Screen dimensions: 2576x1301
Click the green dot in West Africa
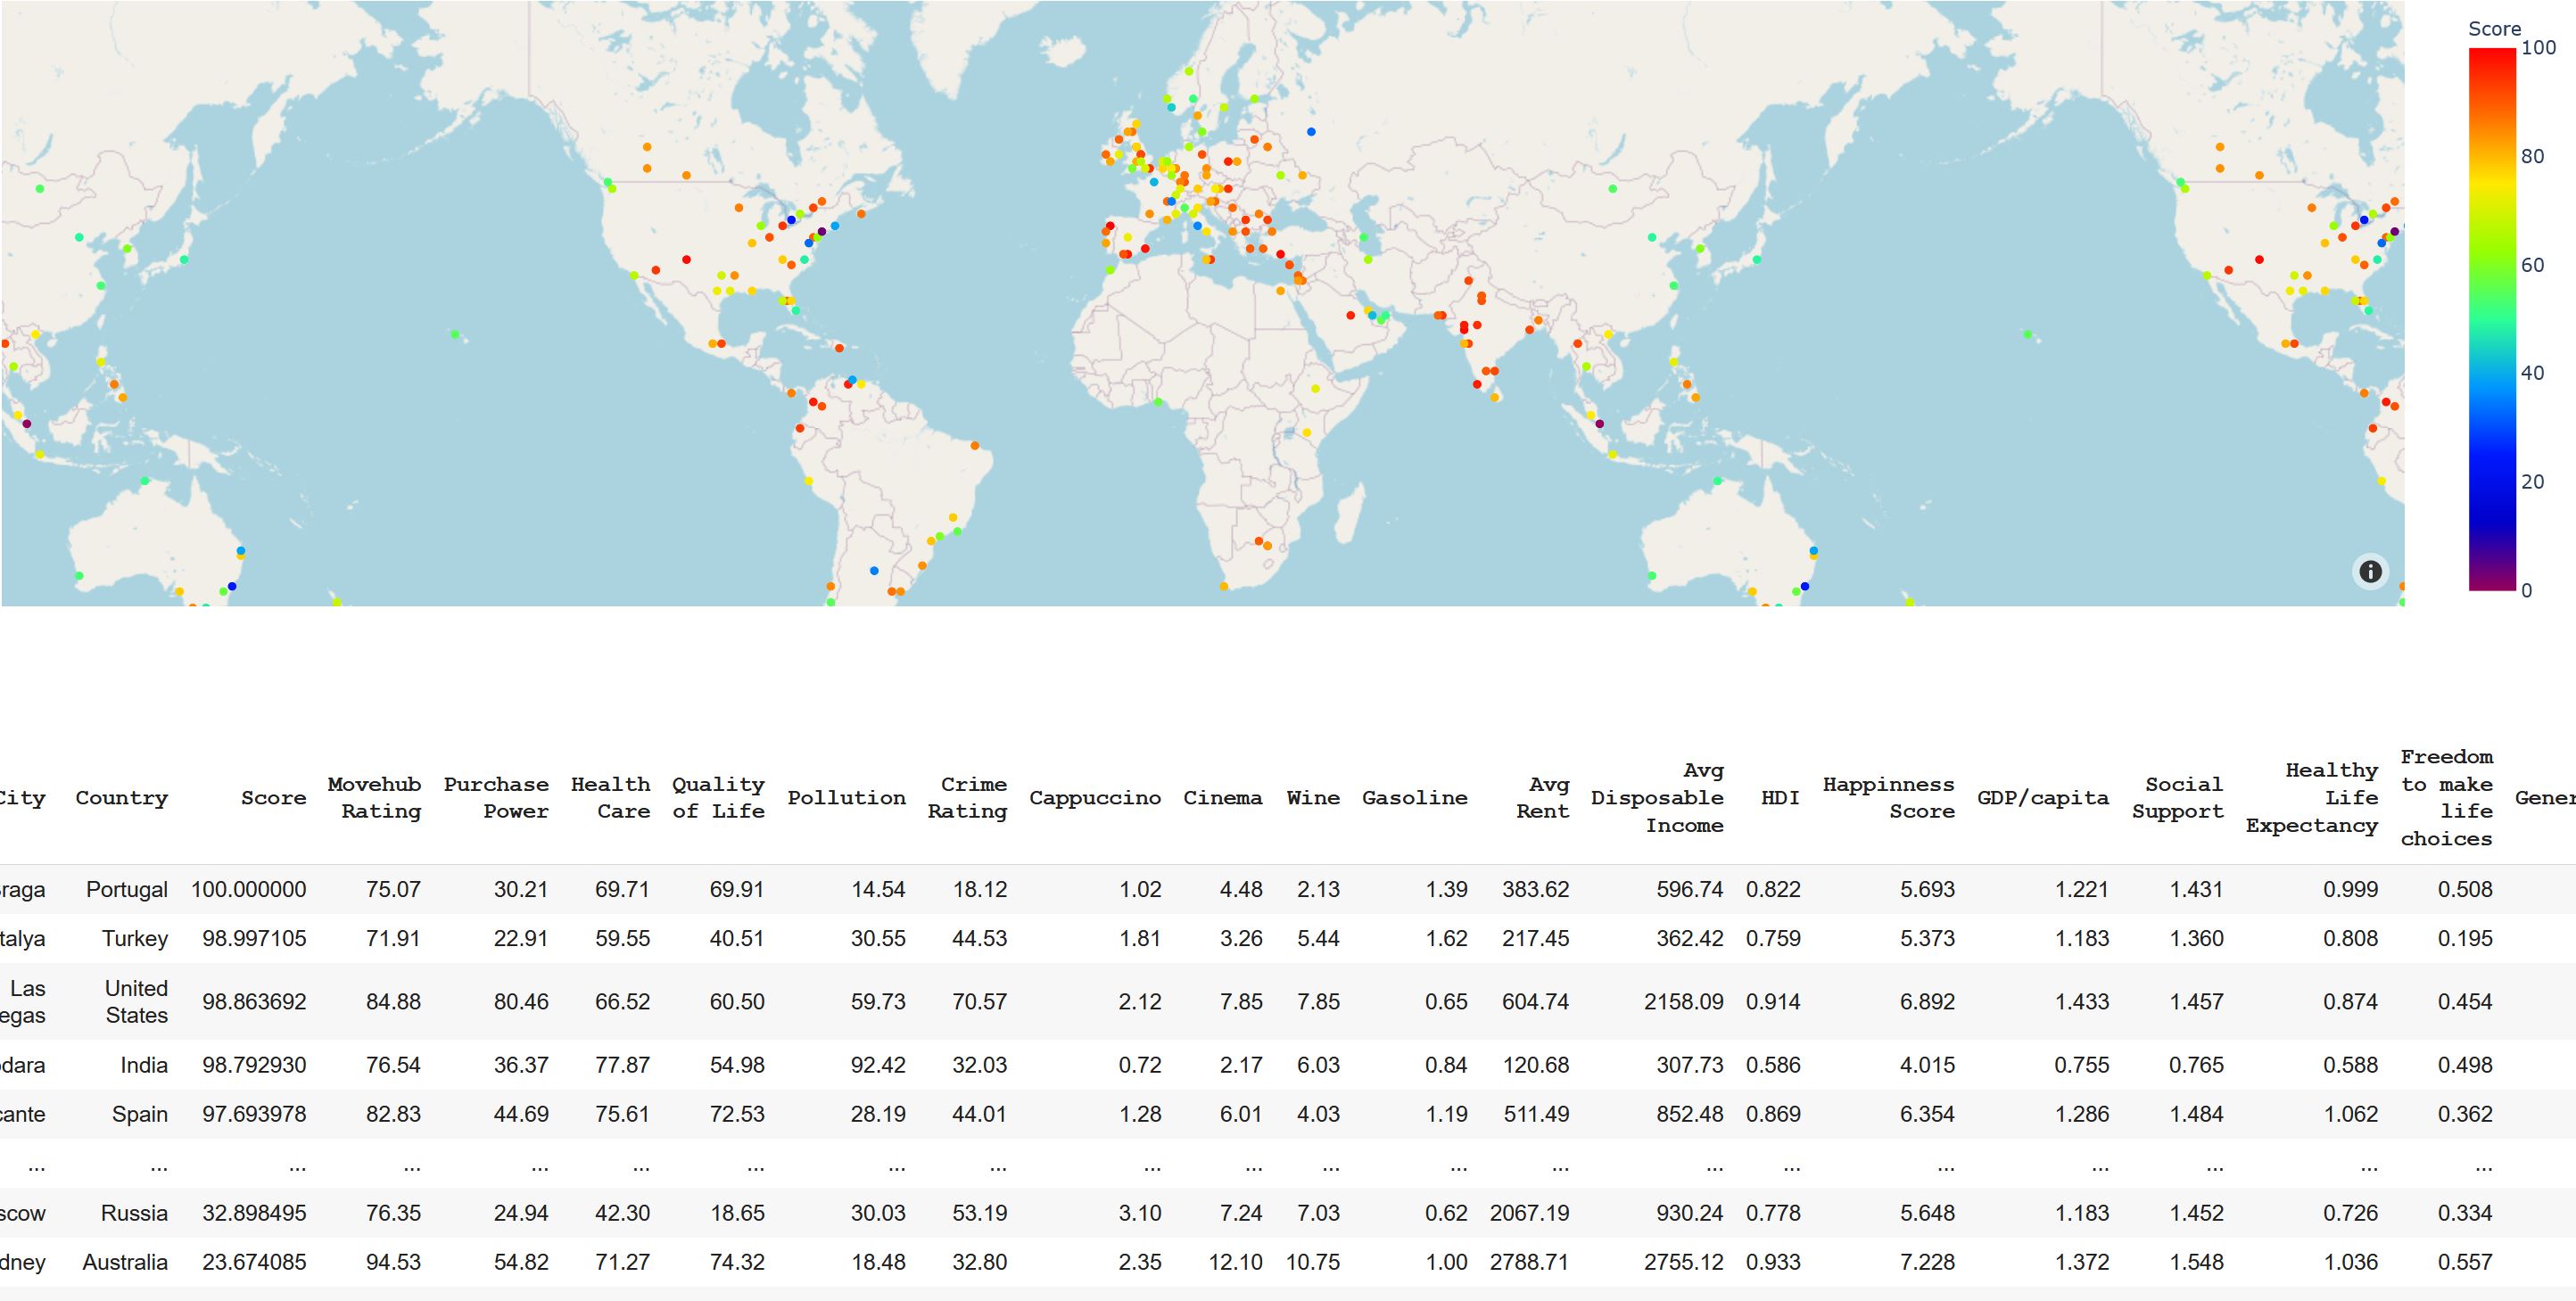[1158, 402]
